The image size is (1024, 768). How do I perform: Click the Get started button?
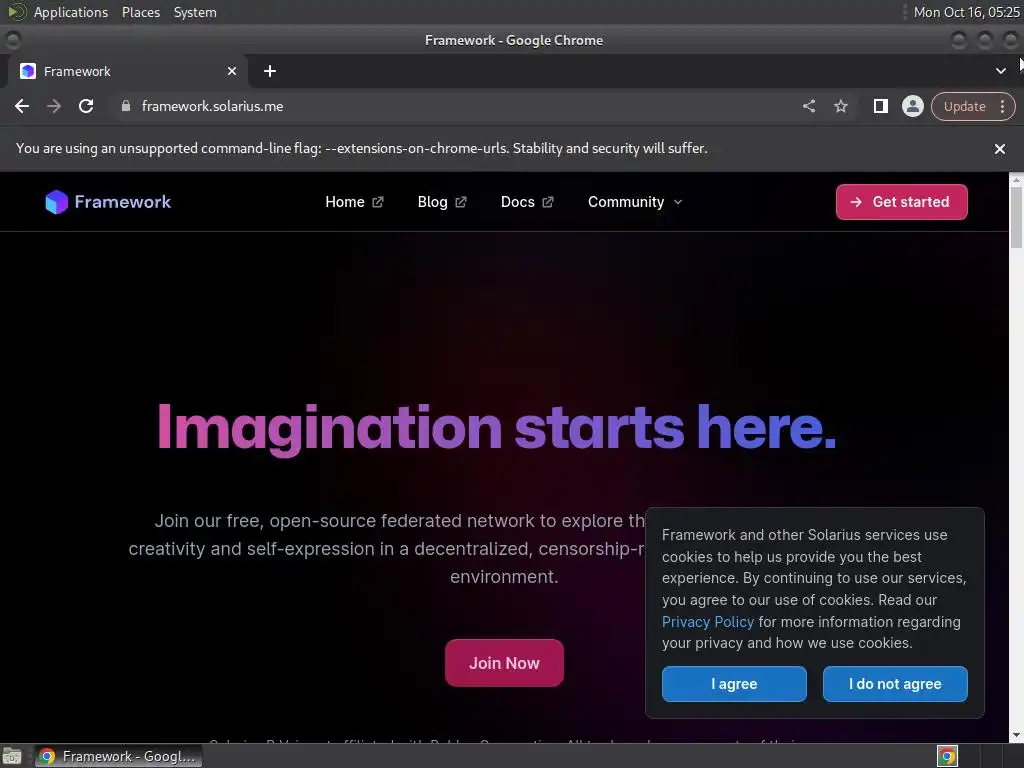901,202
